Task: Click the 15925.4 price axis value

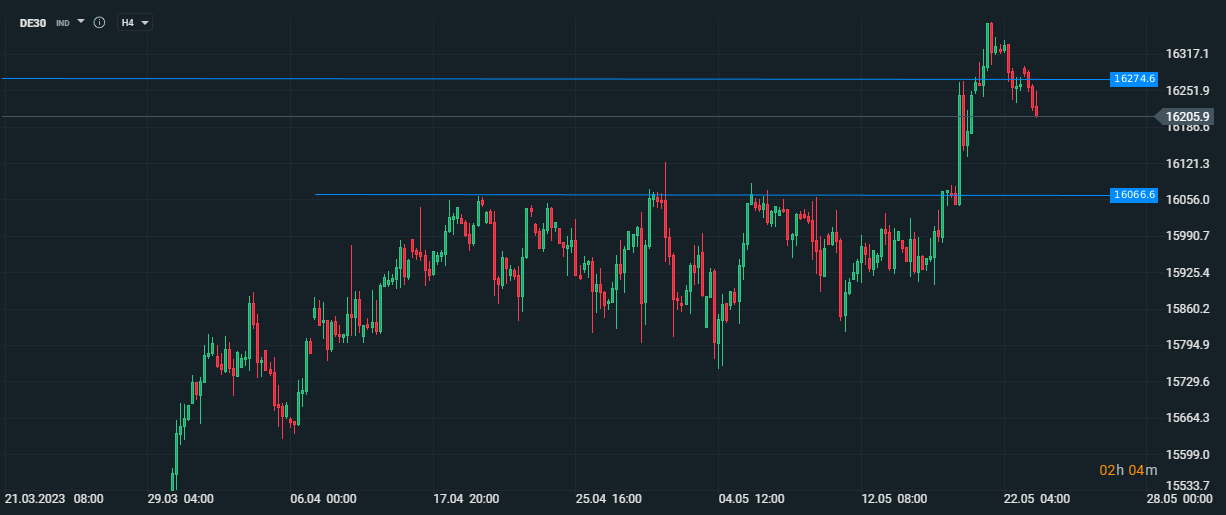Action: point(1188,272)
